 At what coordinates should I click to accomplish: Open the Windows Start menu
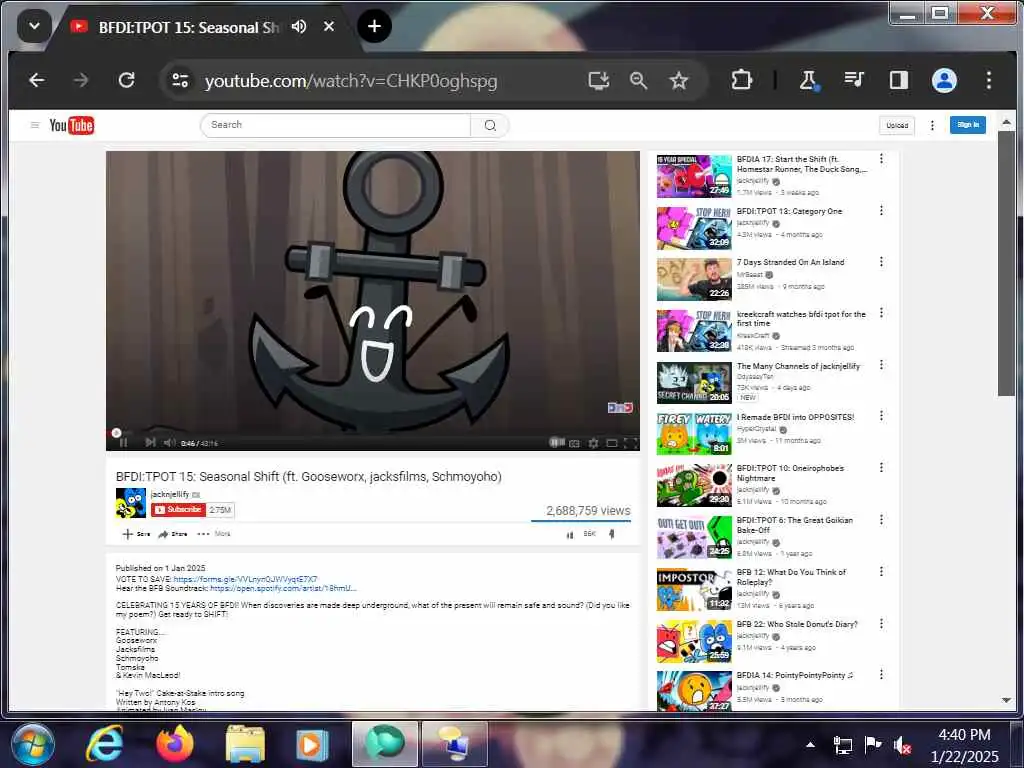pos(32,744)
